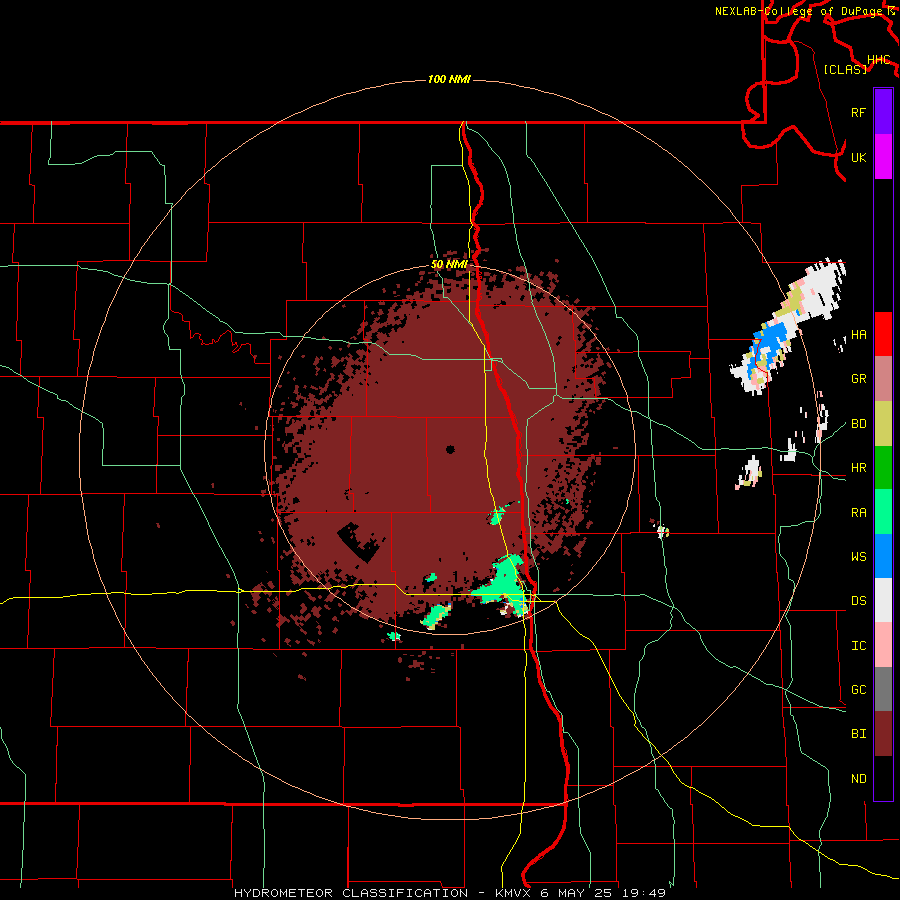Click the RF legend label
Screen dimensions: 900x900
click(x=858, y=112)
